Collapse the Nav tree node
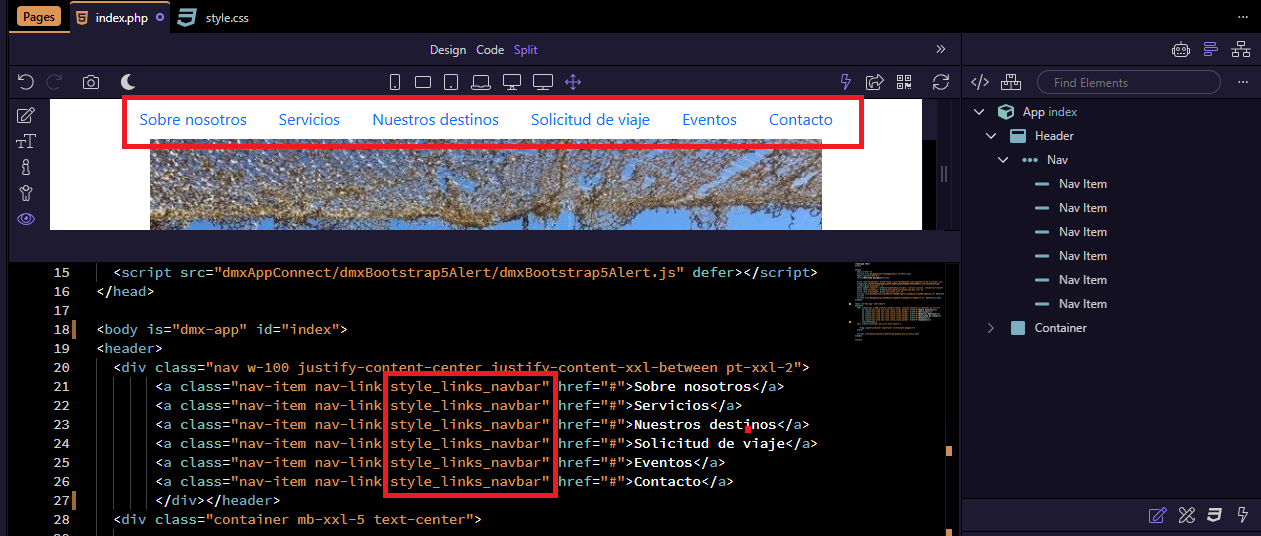Image resolution: width=1261 pixels, height=536 pixels. point(1003,160)
